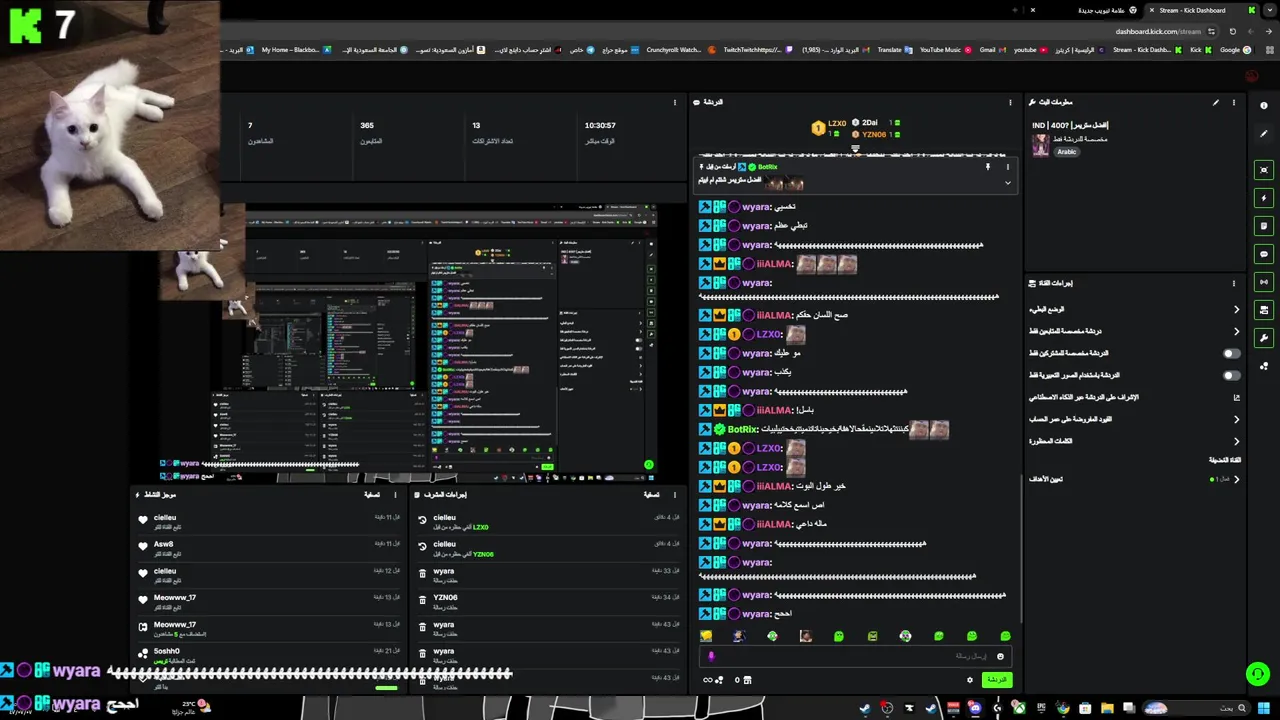Open the Gmail bookmark
This screenshot has height=720, width=1280.
(x=992, y=50)
